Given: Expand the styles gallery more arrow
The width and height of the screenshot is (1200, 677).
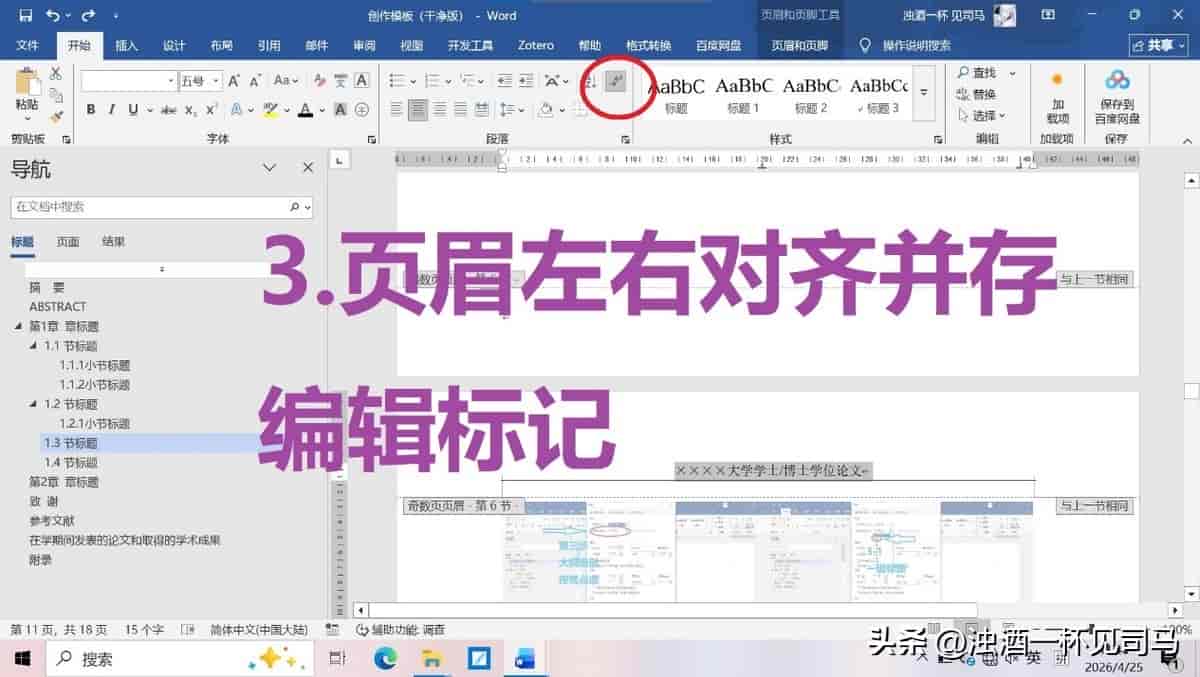Looking at the screenshot, I should [924, 91].
